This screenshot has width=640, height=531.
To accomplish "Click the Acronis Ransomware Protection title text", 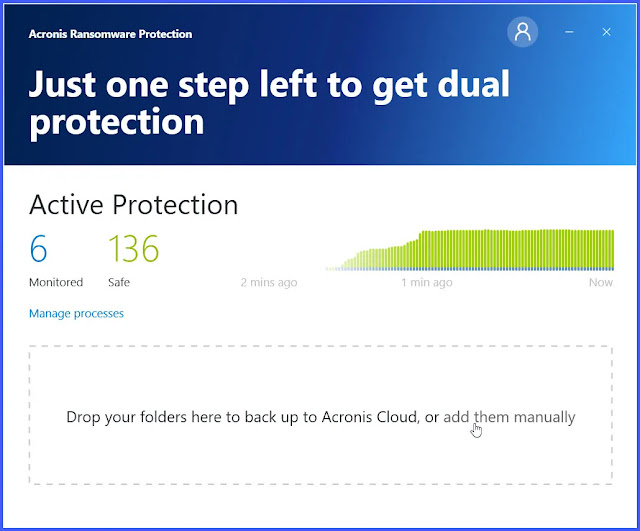I will click(x=111, y=34).
